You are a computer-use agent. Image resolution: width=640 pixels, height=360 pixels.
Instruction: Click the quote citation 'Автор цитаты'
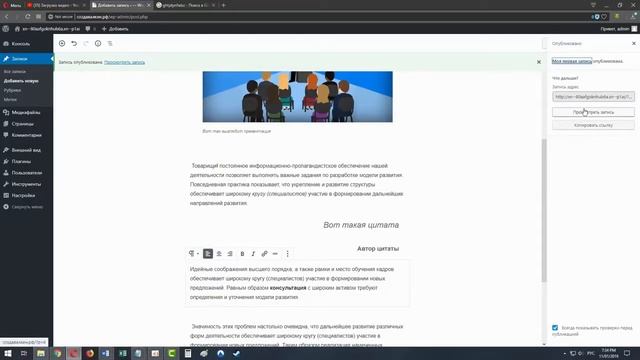coord(378,249)
